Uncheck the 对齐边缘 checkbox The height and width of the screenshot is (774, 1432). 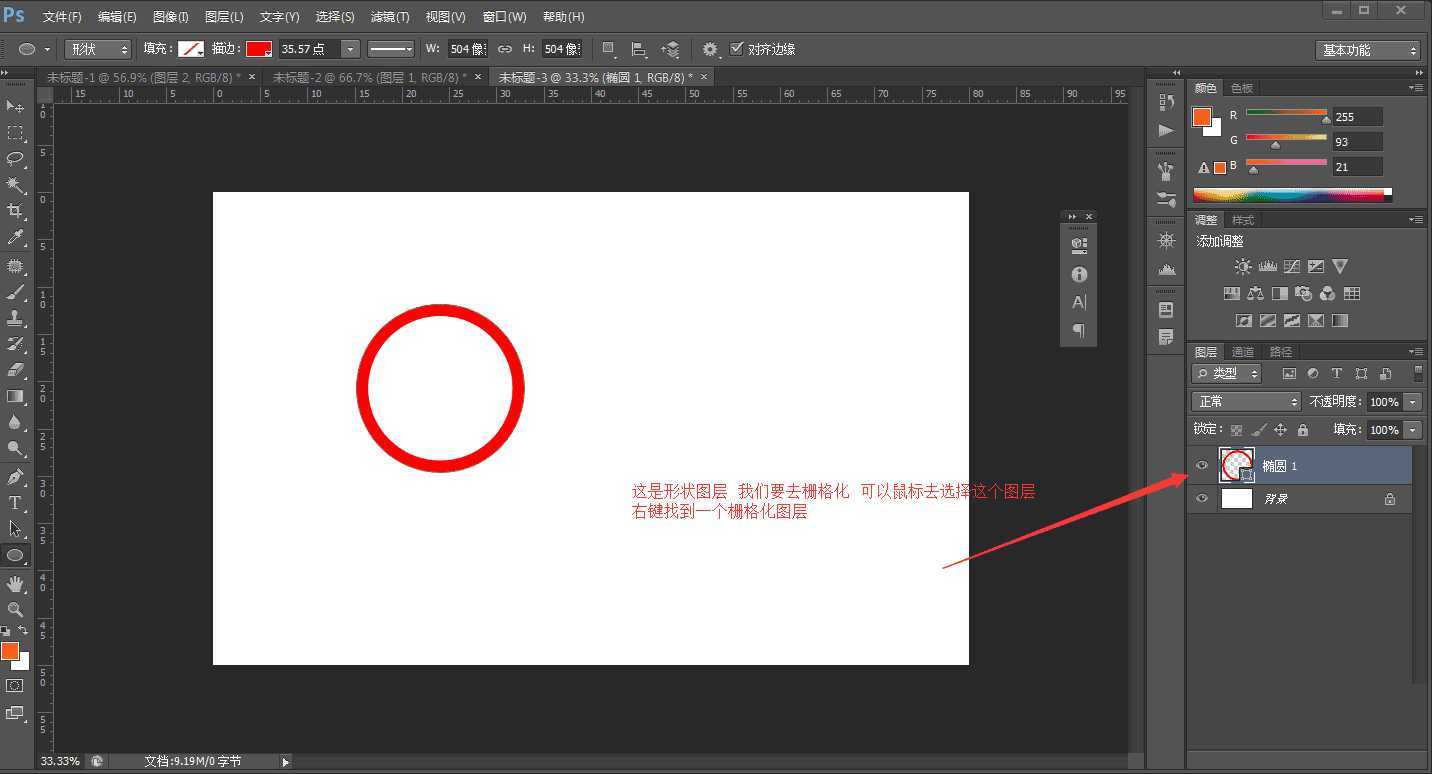point(737,48)
